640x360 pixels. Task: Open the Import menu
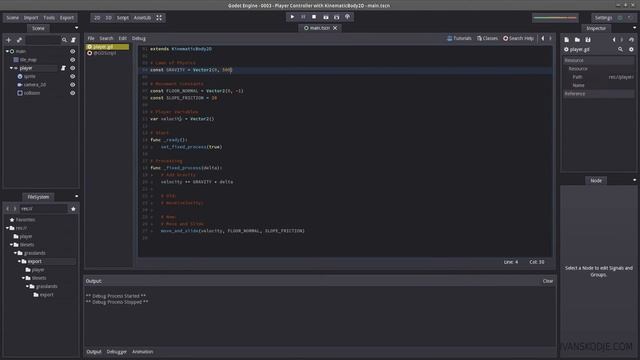(31, 18)
